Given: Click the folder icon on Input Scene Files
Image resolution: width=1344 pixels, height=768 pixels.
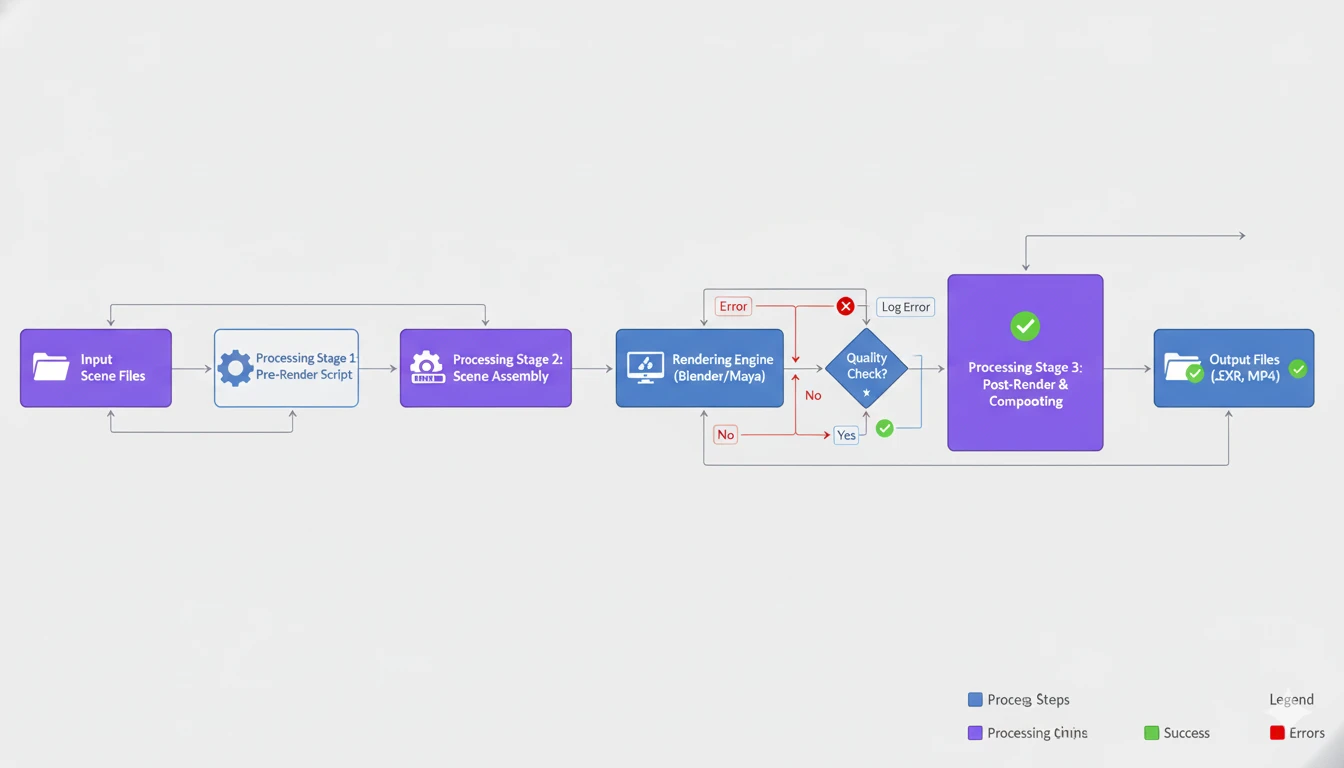Looking at the screenshot, I should (x=51, y=368).
